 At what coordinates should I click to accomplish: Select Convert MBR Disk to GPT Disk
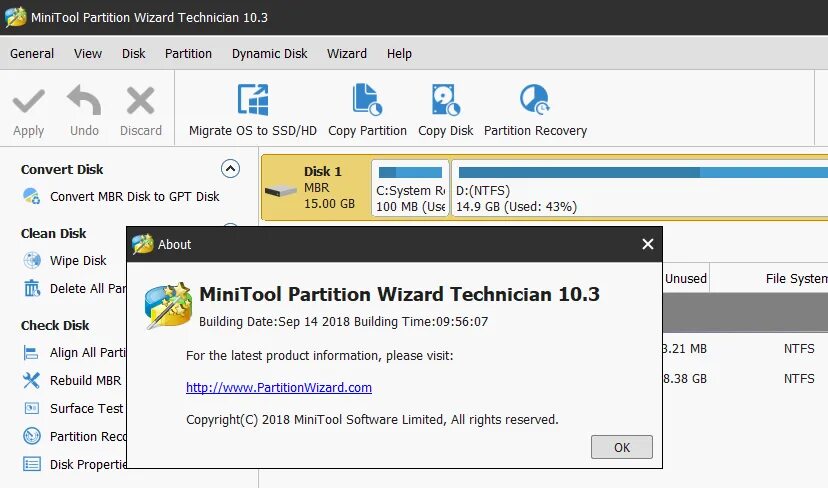coord(135,196)
